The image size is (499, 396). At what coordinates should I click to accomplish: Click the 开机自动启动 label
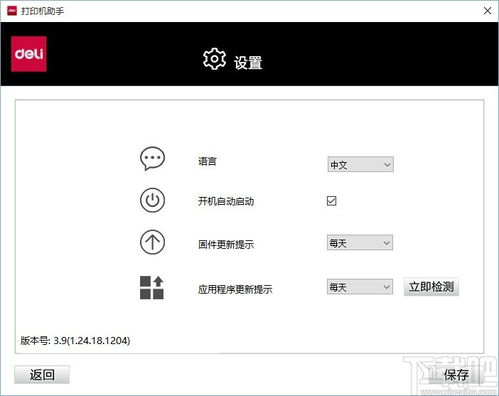(x=226, y=201)
